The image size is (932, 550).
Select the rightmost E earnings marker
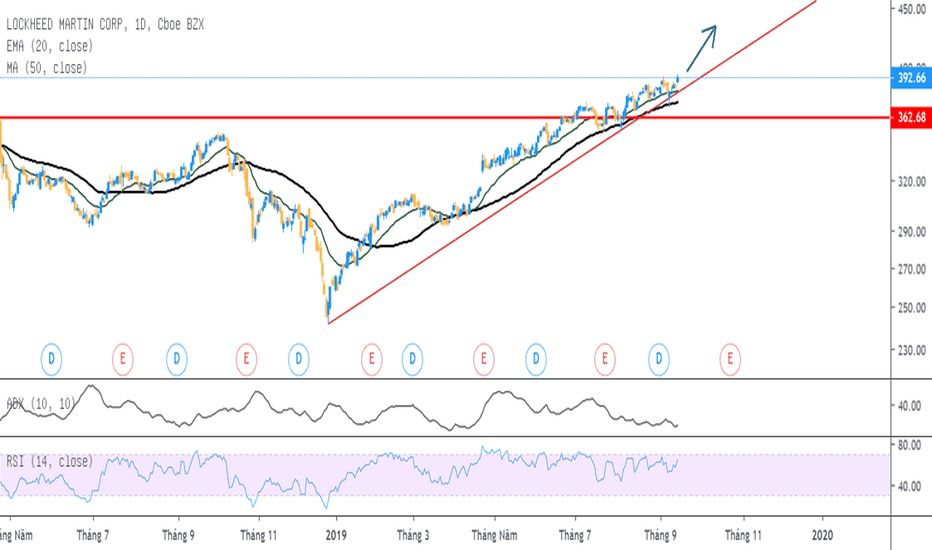(x=730, y=359)
